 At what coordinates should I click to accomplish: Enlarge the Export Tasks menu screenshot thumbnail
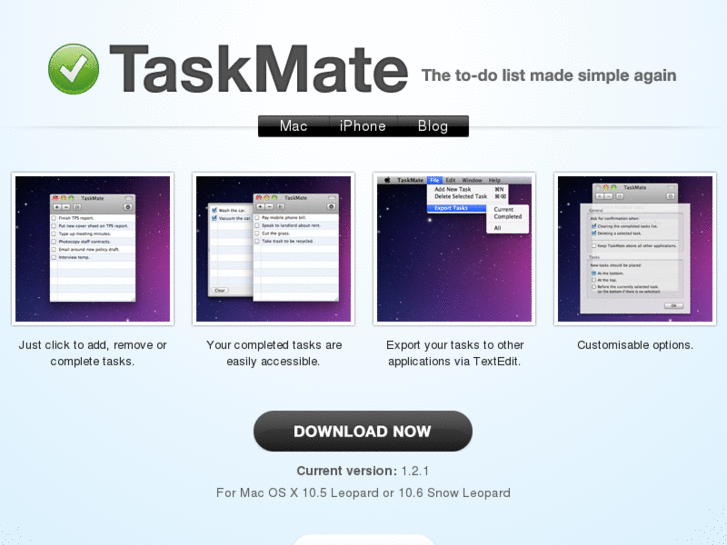tap(454, 249)
